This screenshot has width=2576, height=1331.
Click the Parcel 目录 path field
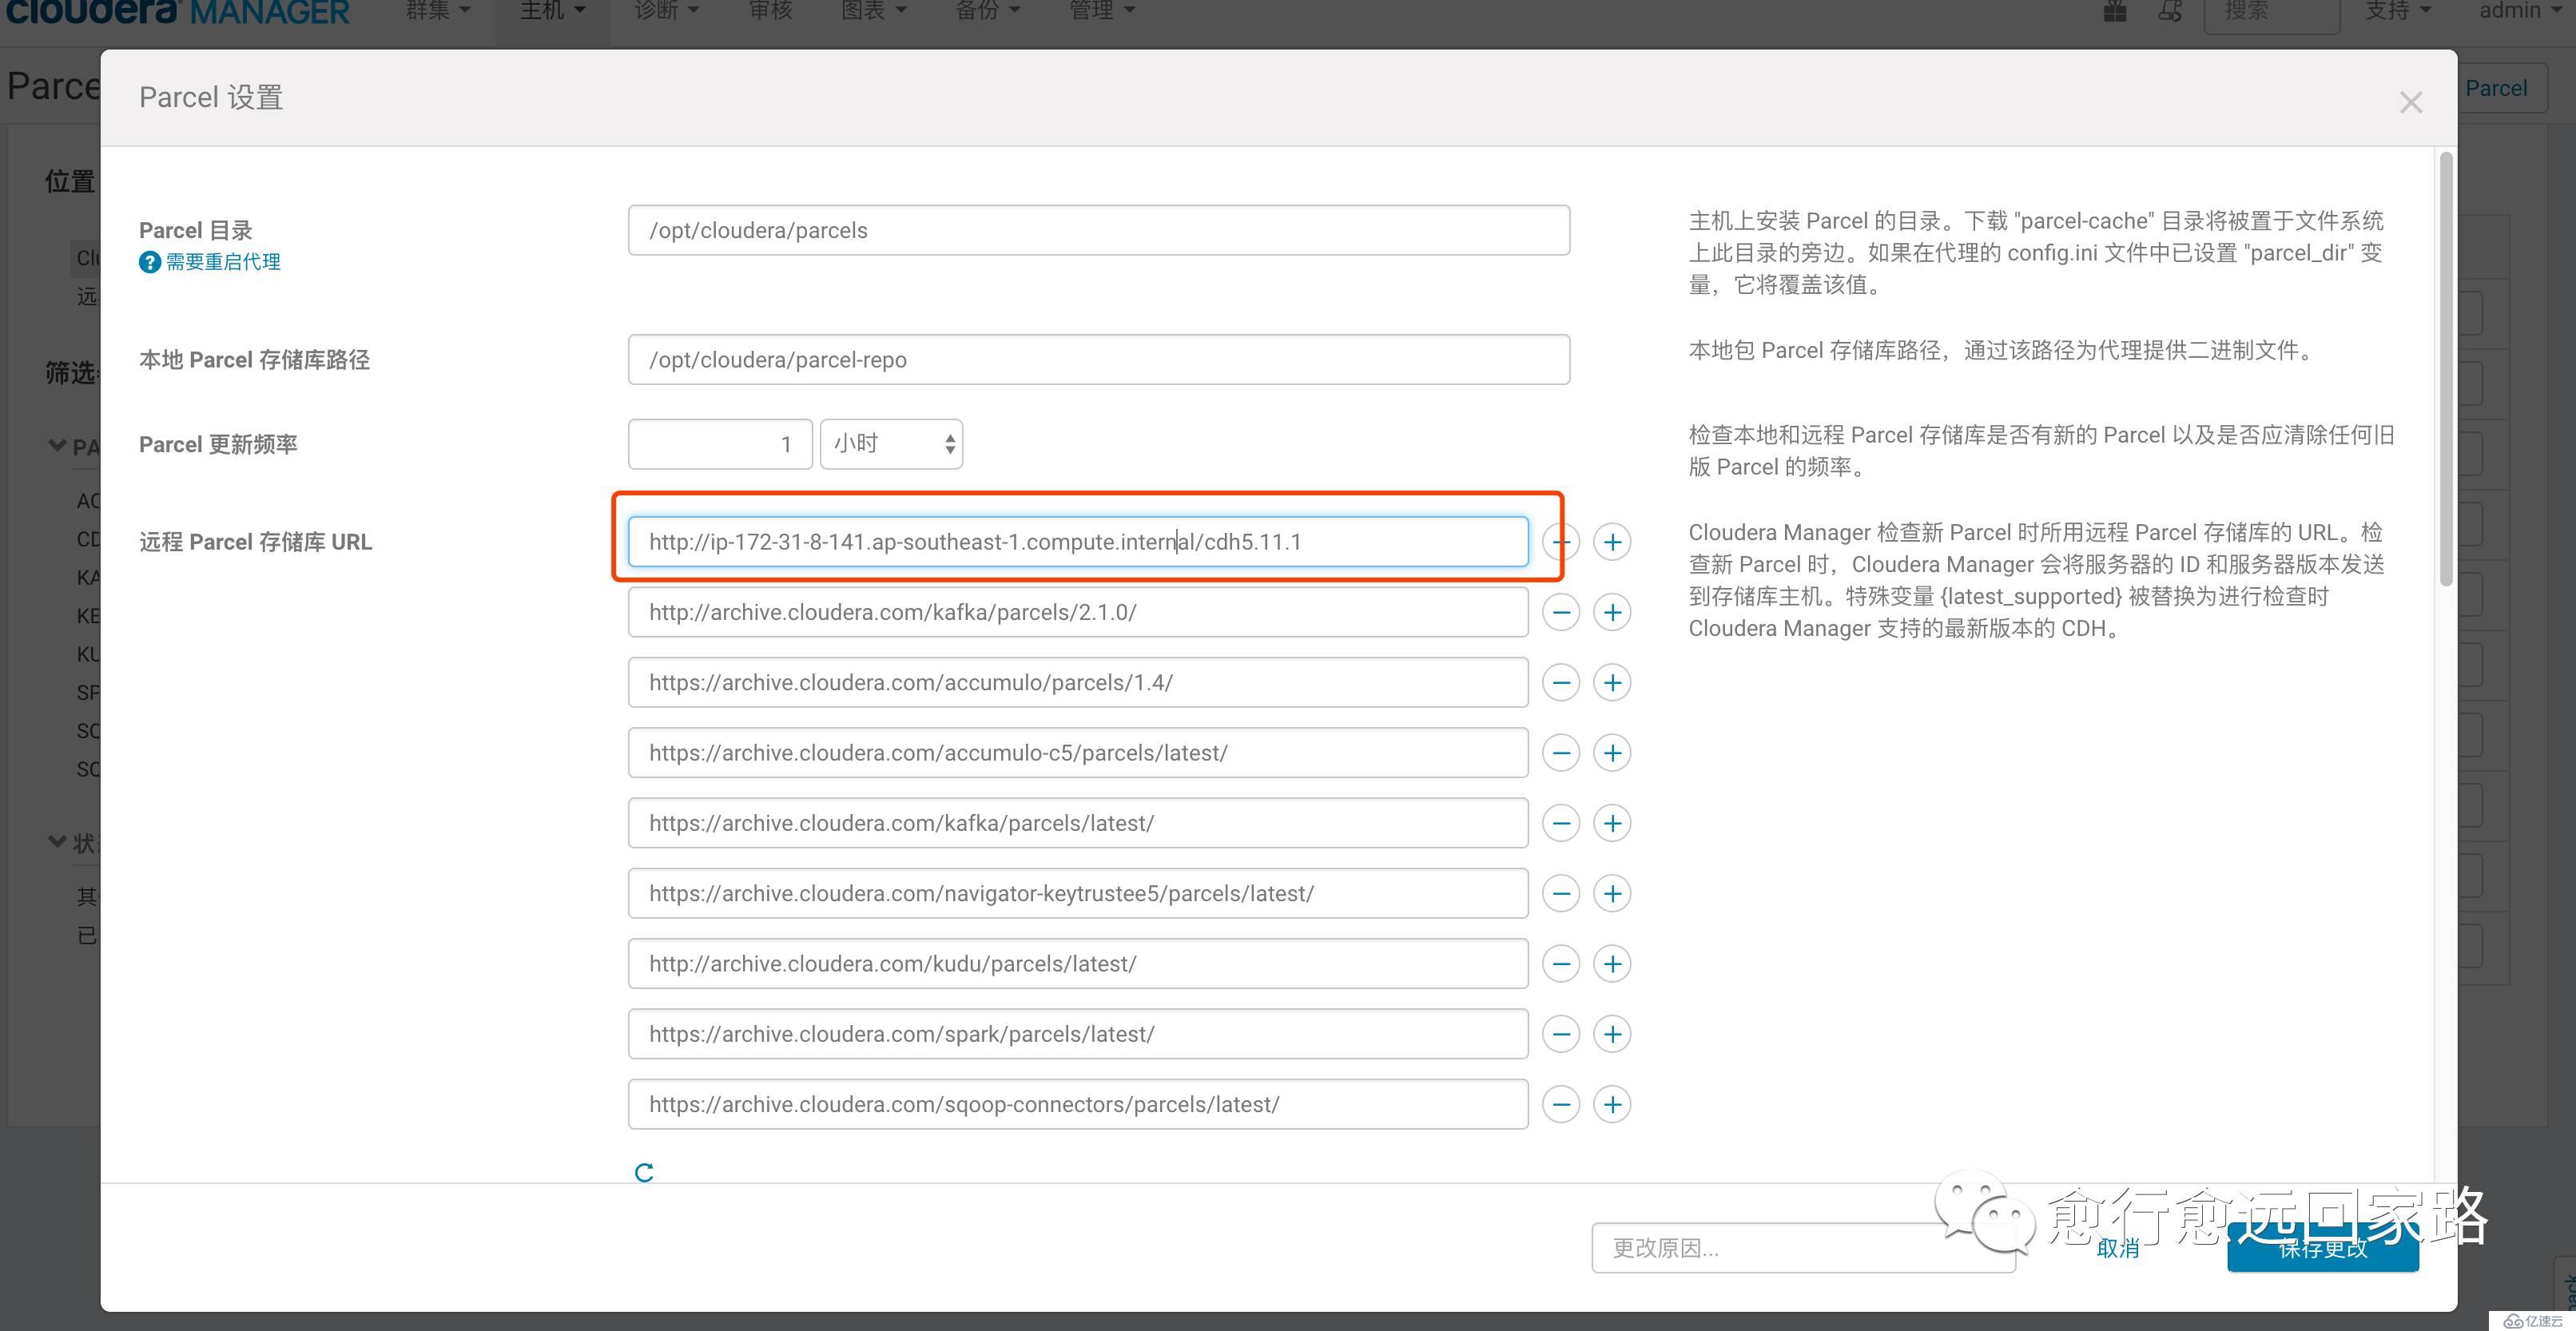1099,230
